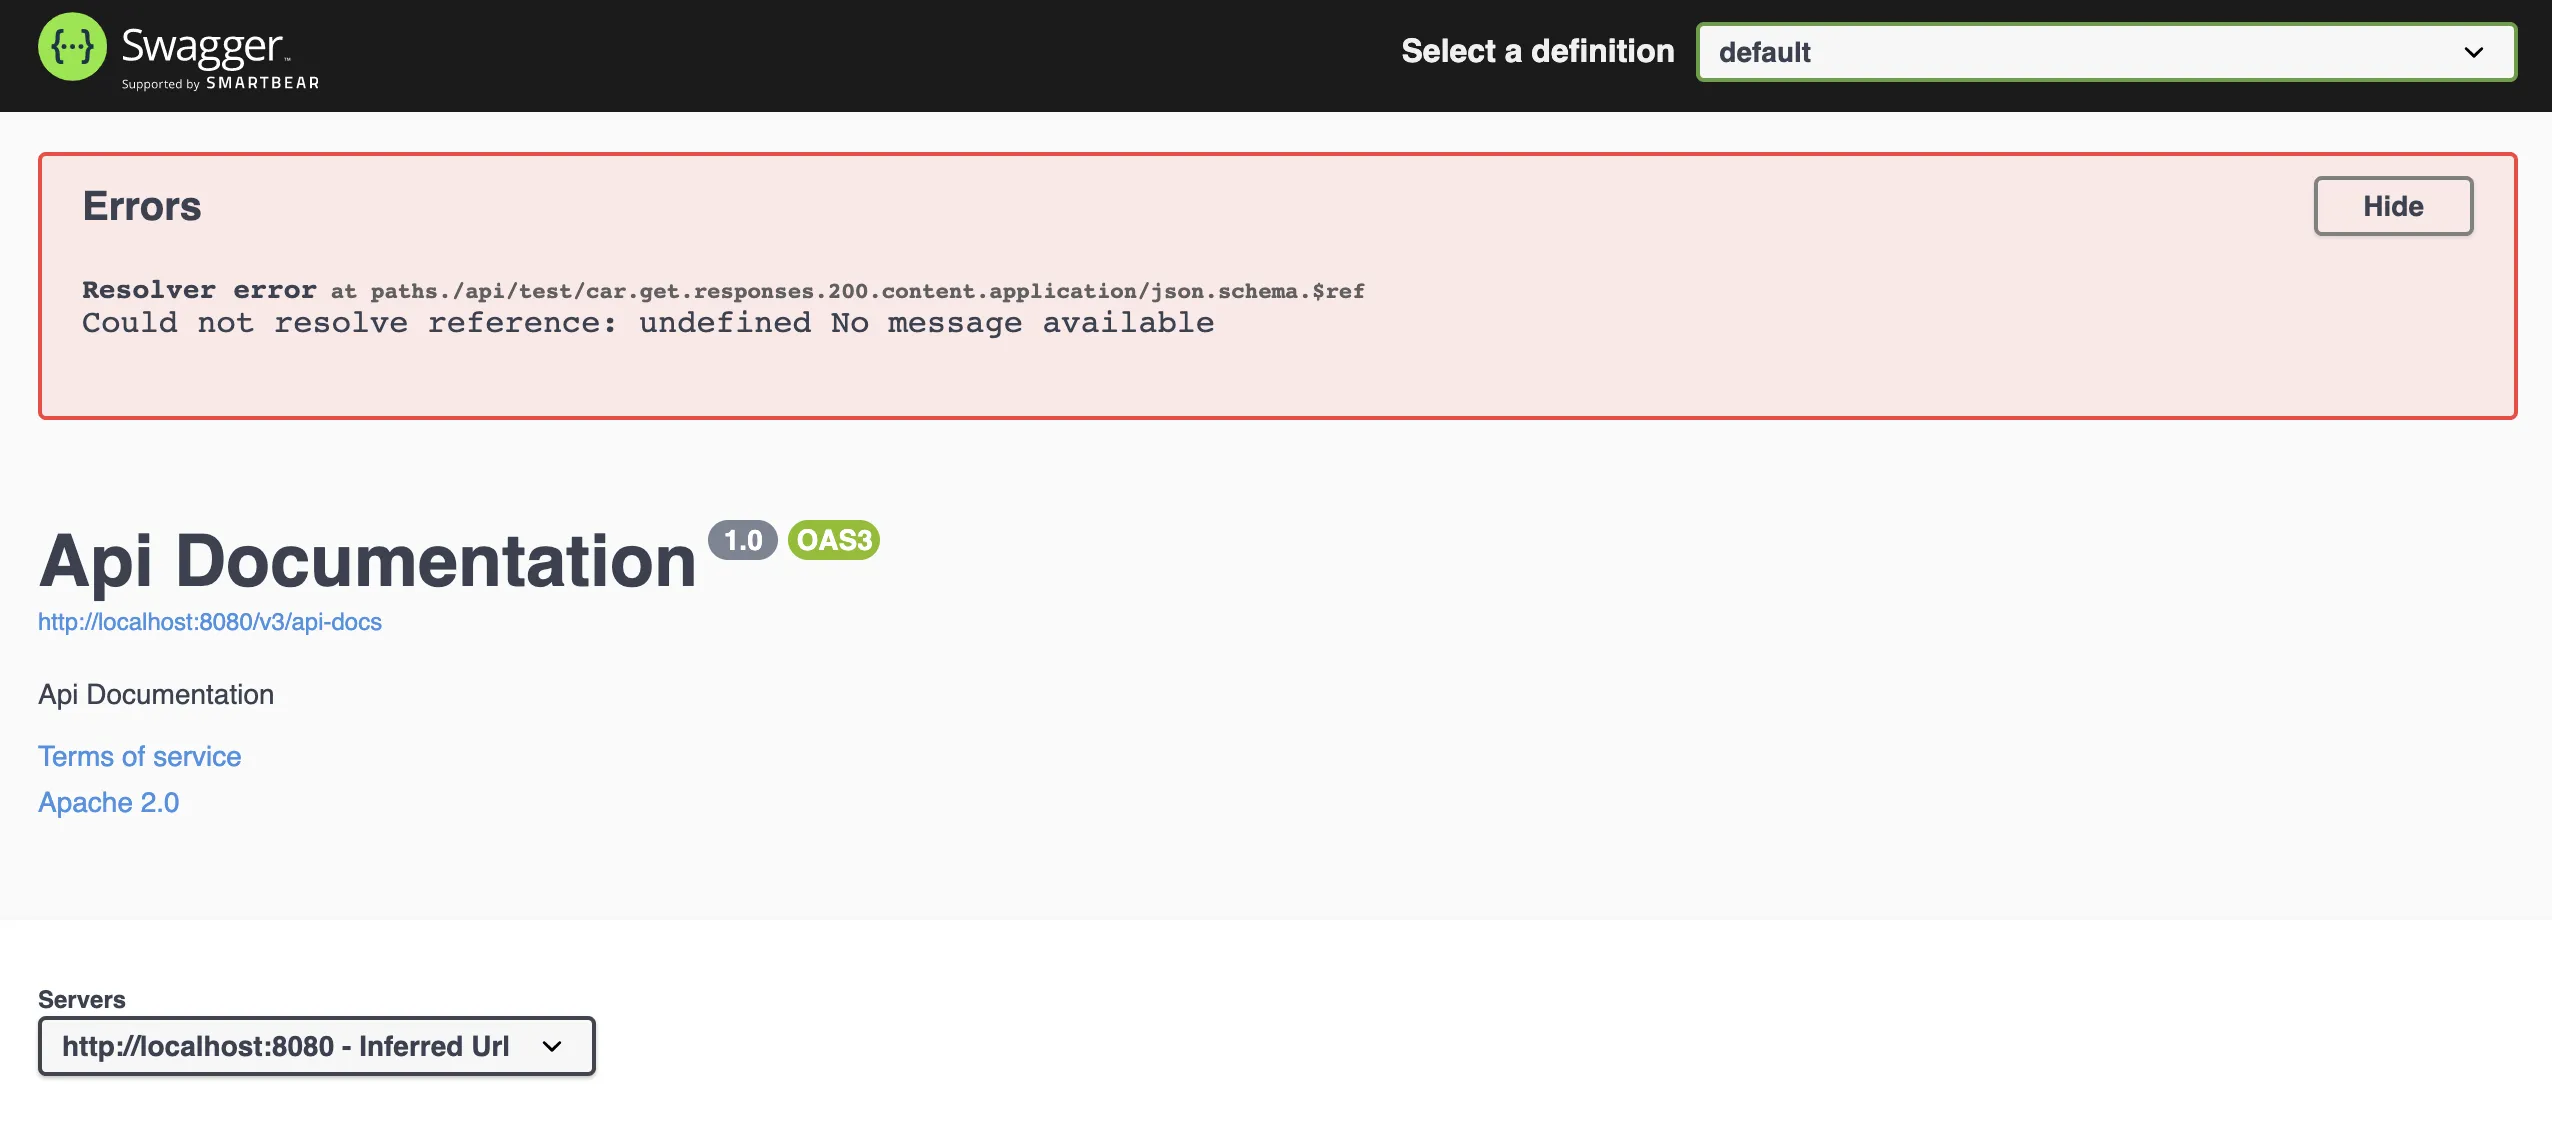Image resolution: width=2552 pixels, height=1132 pixels.
Task: Click the Errors heading
Action: click(x=142, y=206)
